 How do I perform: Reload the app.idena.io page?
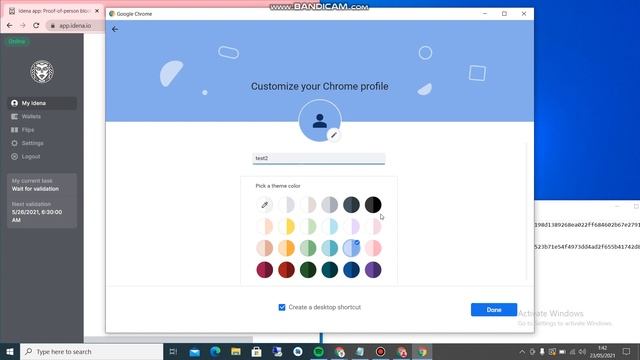click(36, 25)
